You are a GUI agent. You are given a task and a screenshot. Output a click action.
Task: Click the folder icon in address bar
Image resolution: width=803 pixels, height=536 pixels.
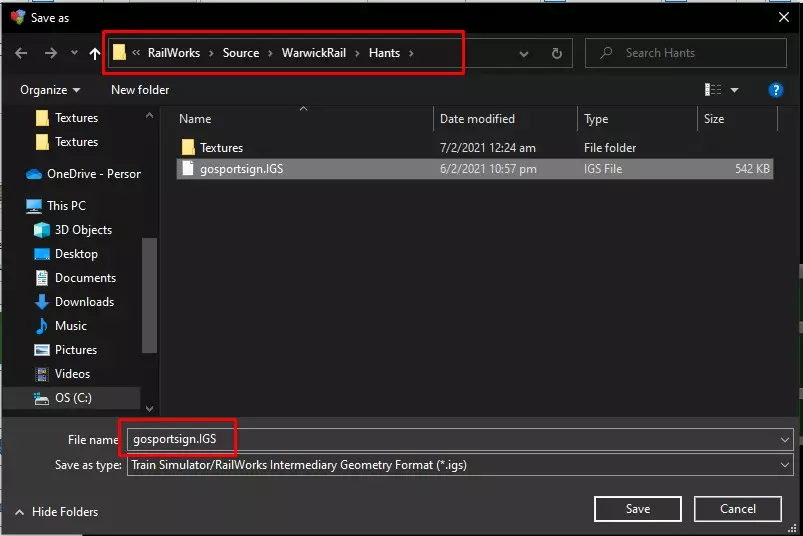pyautogui.click(x=119, y=52)
